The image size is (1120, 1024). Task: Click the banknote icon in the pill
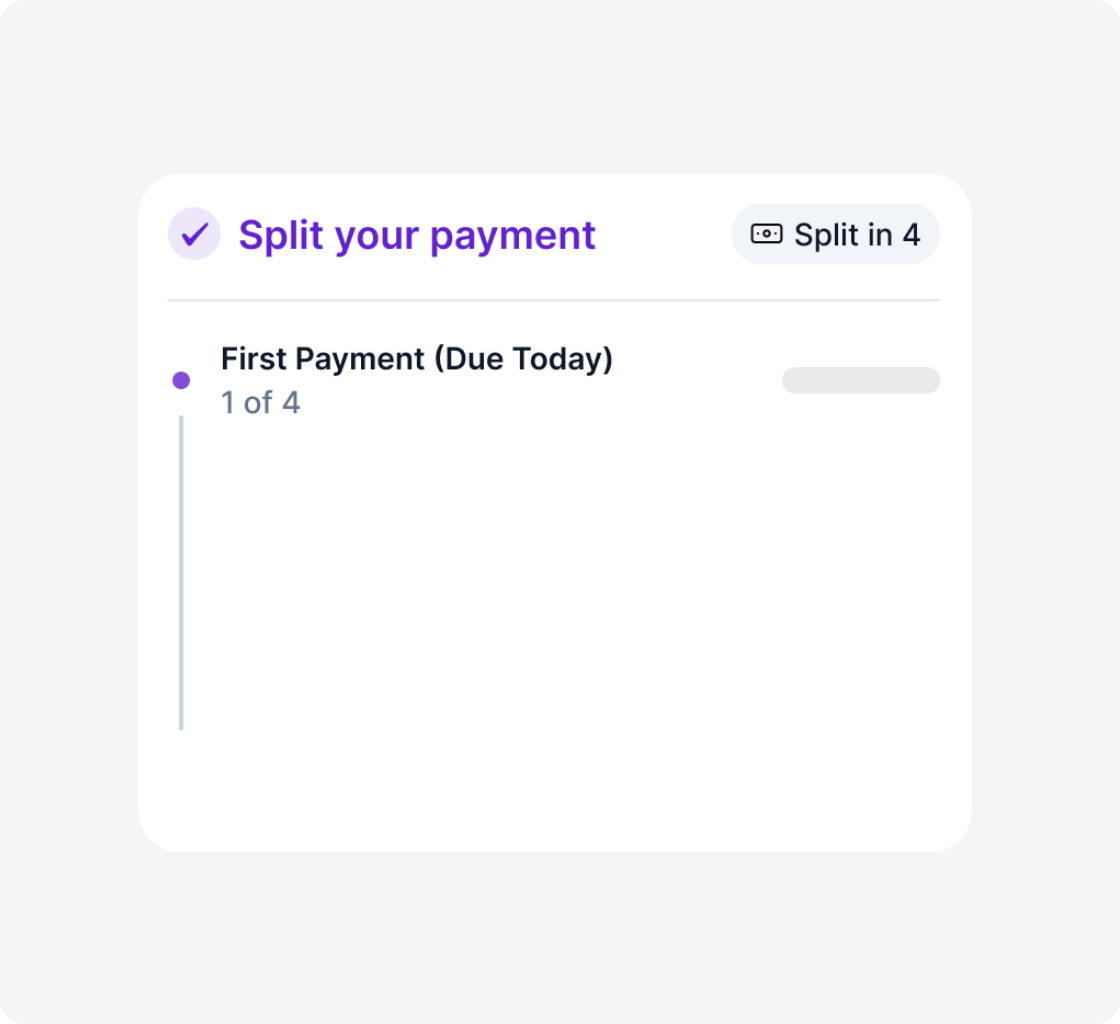(766, 234)
